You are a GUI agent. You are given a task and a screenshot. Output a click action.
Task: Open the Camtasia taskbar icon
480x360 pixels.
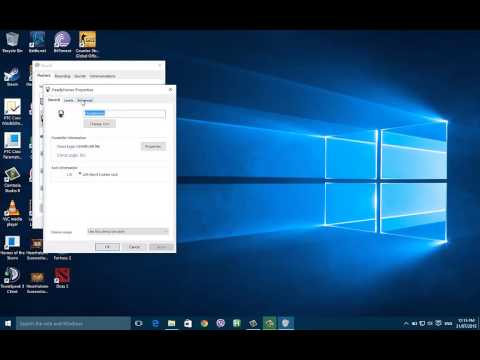coord(253,323)
